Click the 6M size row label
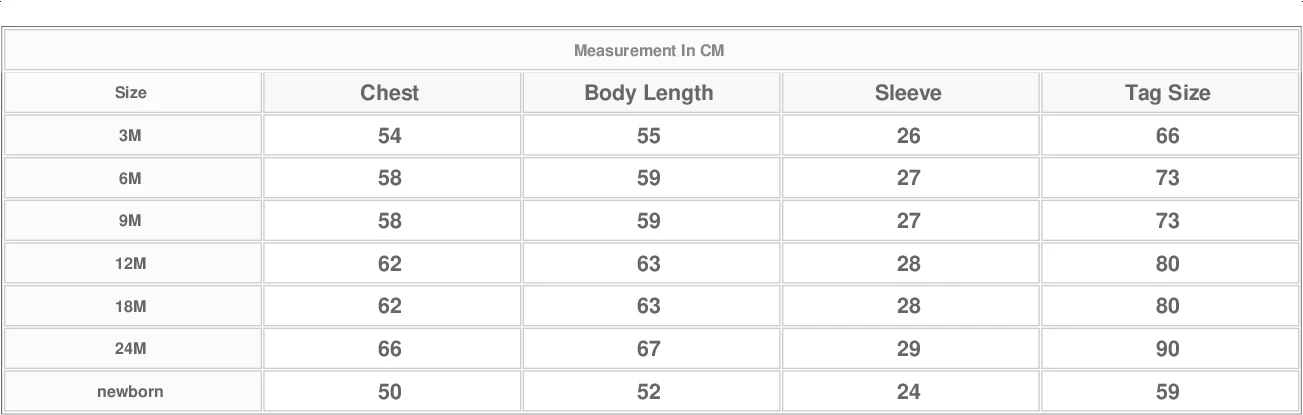Image resolution: width=1303 pixels, height=415 pixels. coord(131,179)
